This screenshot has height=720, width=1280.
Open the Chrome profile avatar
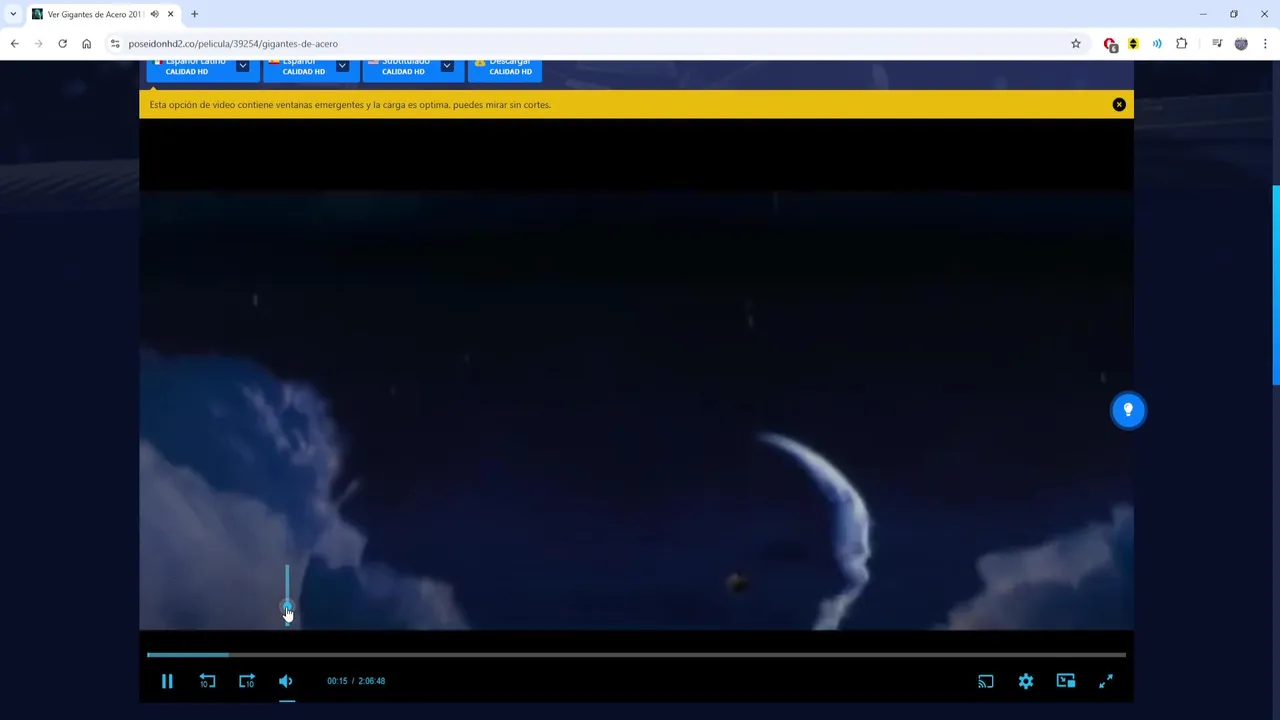1241,44
